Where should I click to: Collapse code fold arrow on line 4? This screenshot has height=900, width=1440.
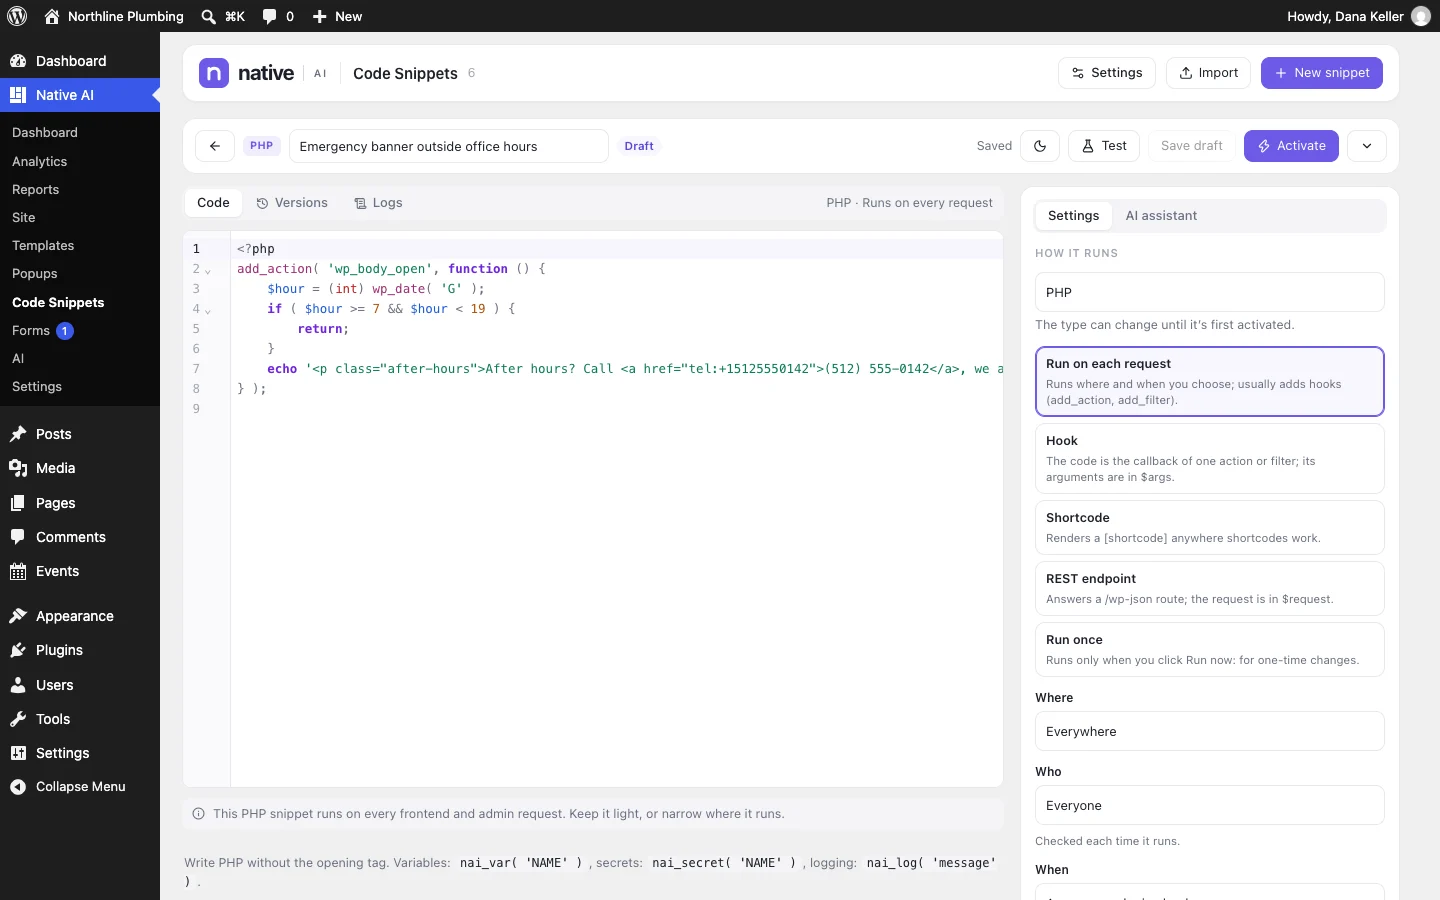(x=208, y=310)
